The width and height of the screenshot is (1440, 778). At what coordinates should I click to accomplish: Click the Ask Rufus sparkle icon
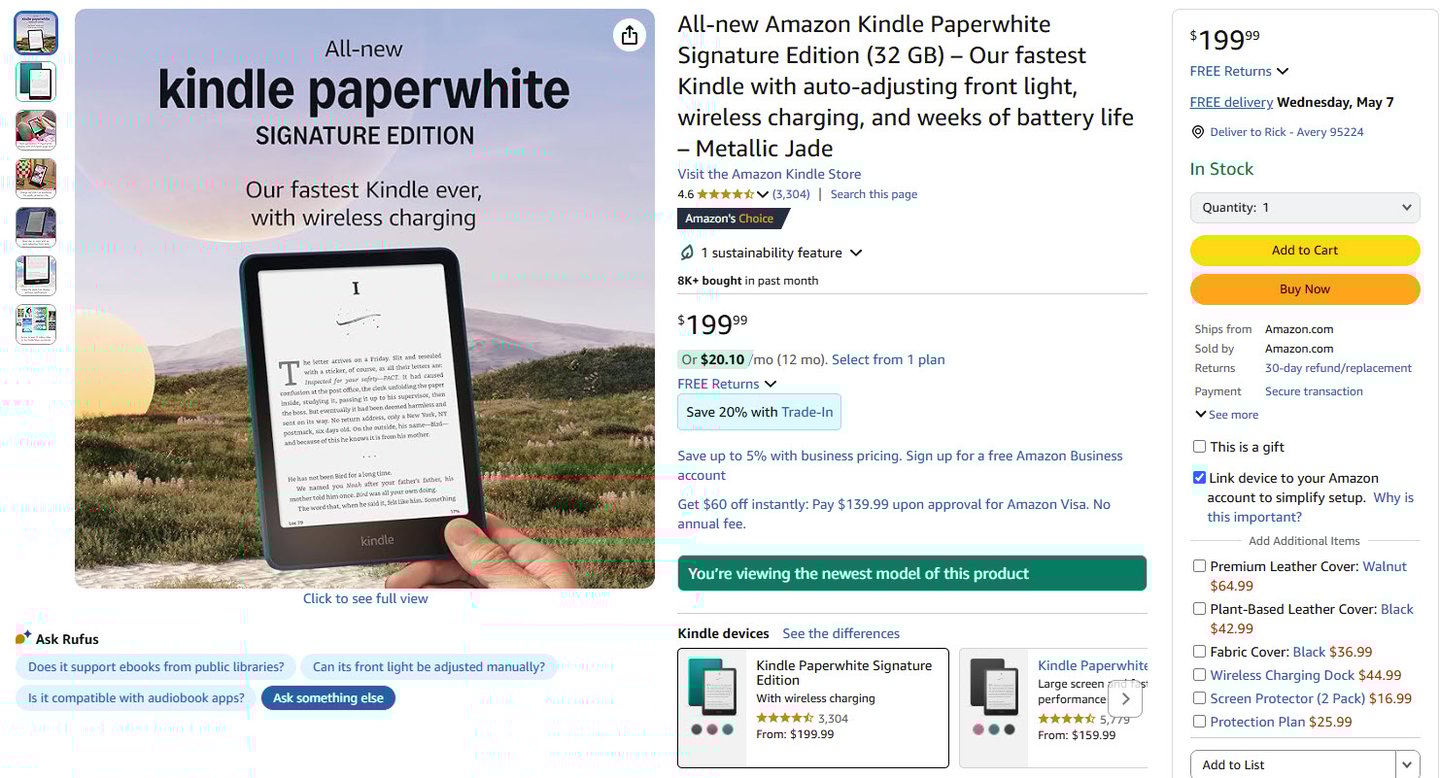pyautogui.click(x=23, y=638)
